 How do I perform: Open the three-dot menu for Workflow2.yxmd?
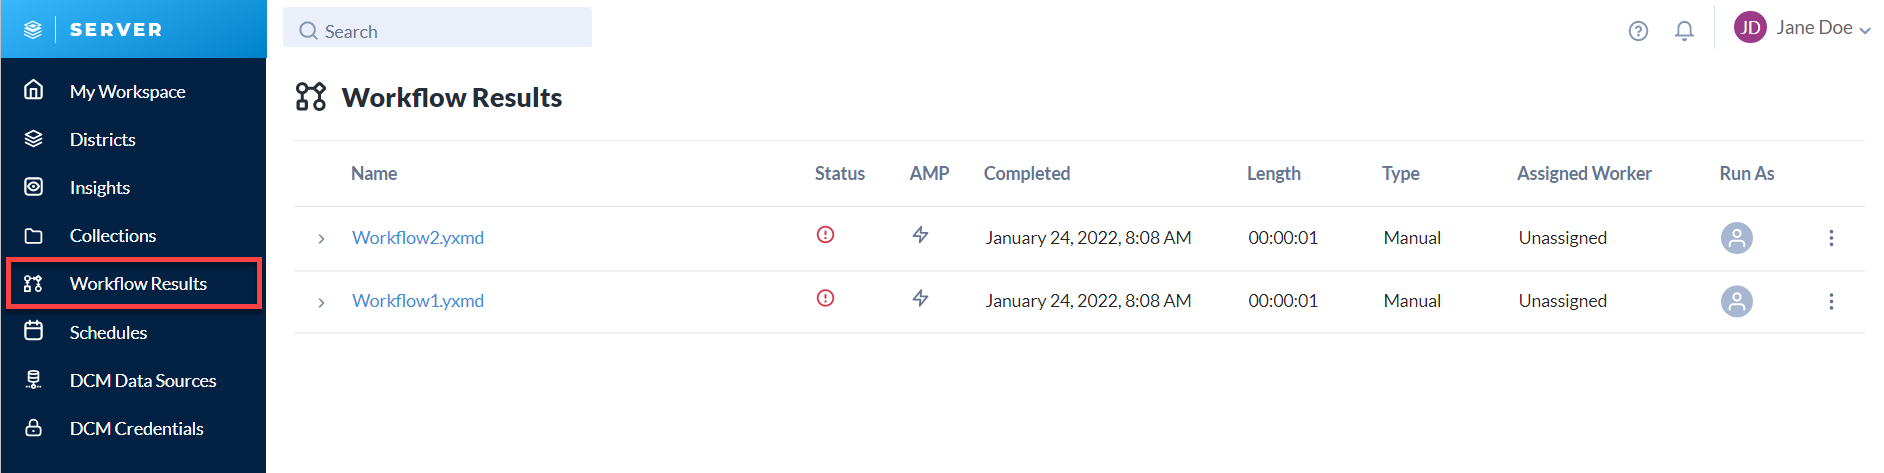(1831, 238)
